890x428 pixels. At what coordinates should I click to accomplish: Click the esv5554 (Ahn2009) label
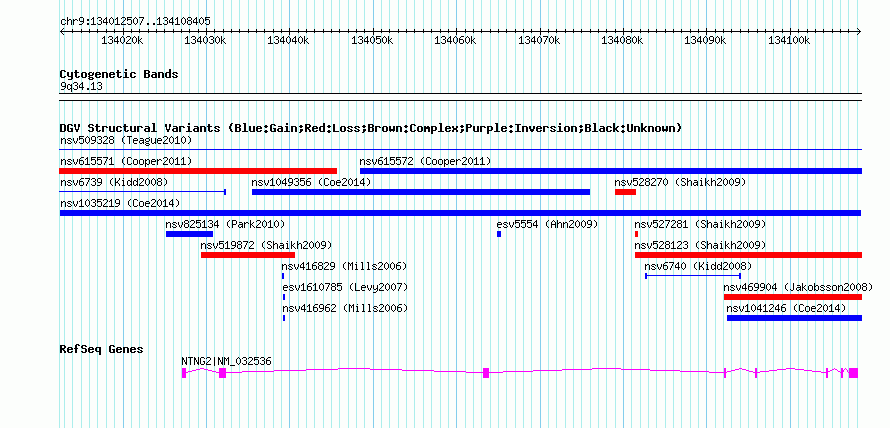[548, 224]
